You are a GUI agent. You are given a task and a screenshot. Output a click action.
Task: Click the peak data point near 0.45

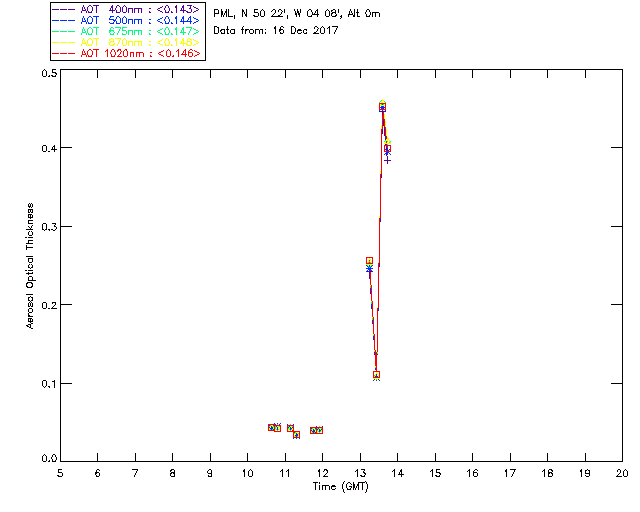click(382, 108)
